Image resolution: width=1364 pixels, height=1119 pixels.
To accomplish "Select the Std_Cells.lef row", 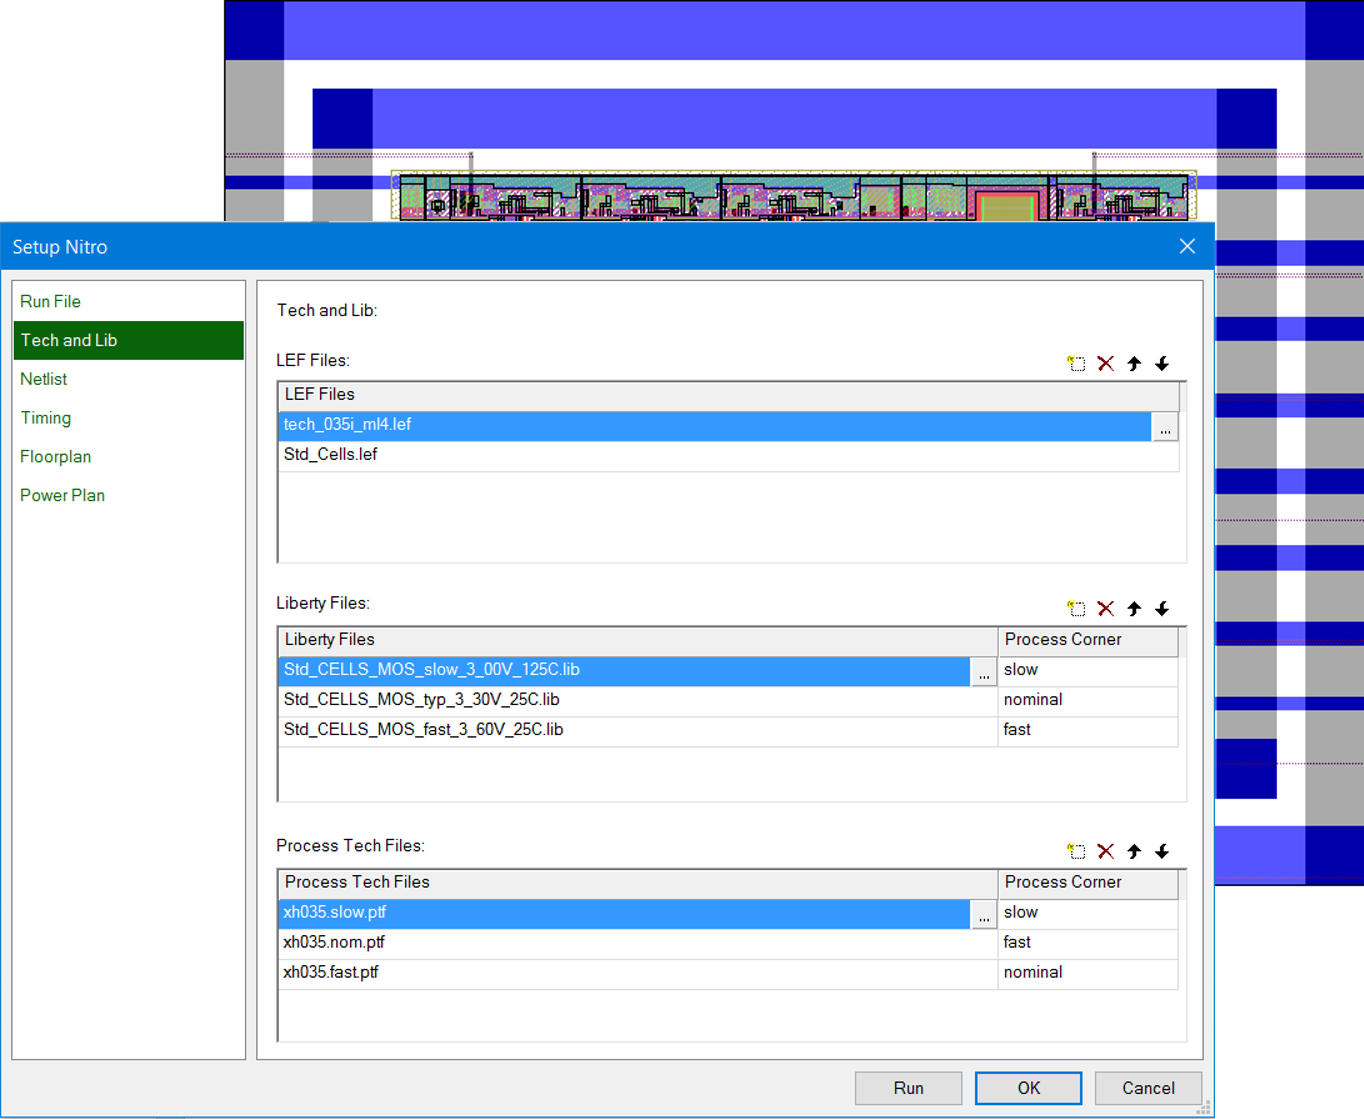I will (x=729, y=456).
